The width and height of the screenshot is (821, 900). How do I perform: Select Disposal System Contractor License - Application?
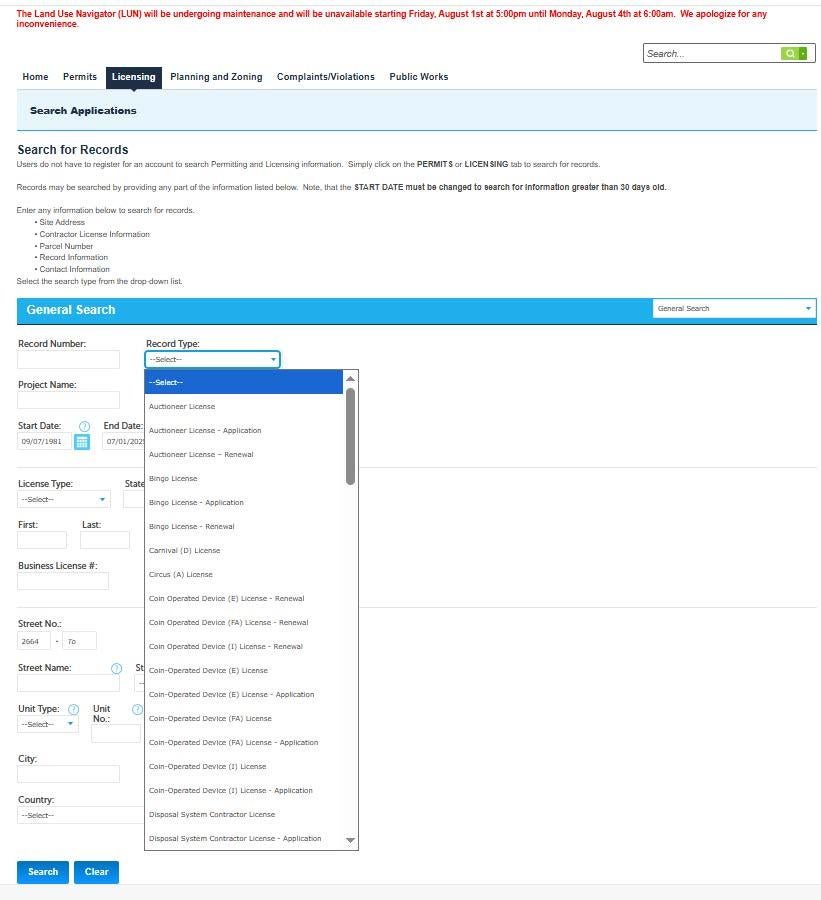[243, 839]
